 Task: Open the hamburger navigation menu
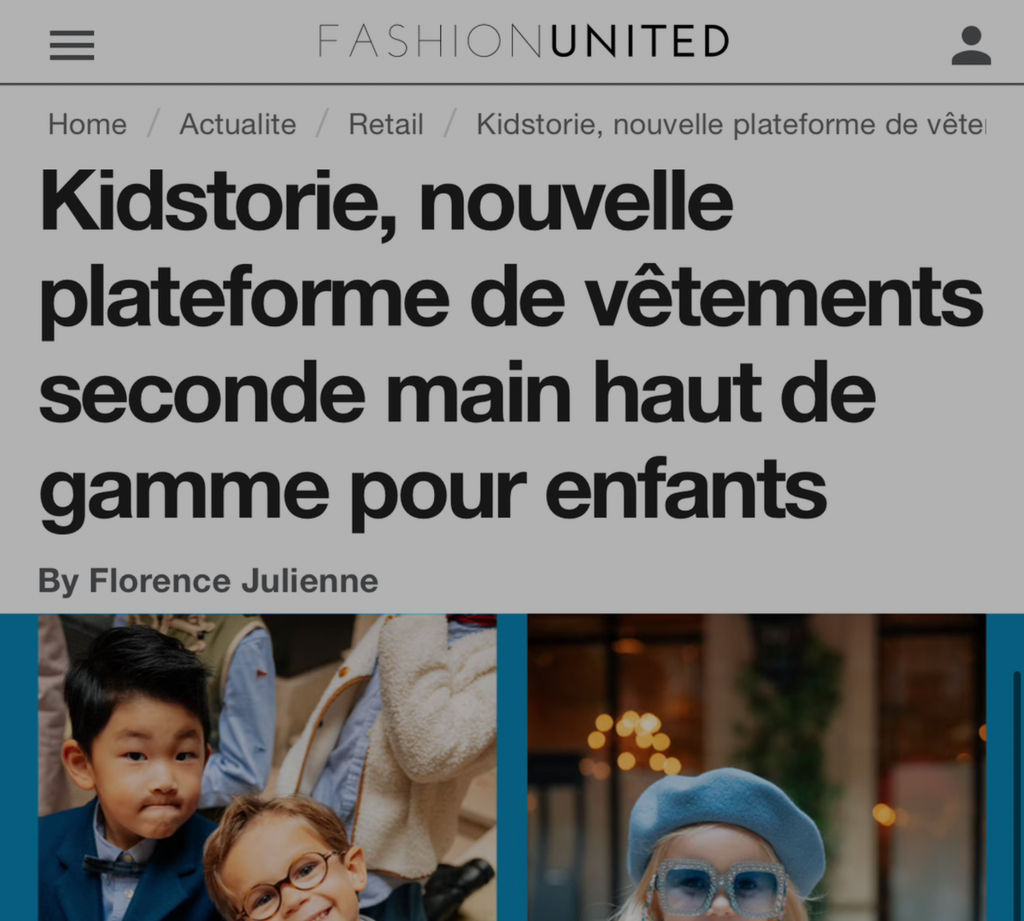click(x=72, y=45)
